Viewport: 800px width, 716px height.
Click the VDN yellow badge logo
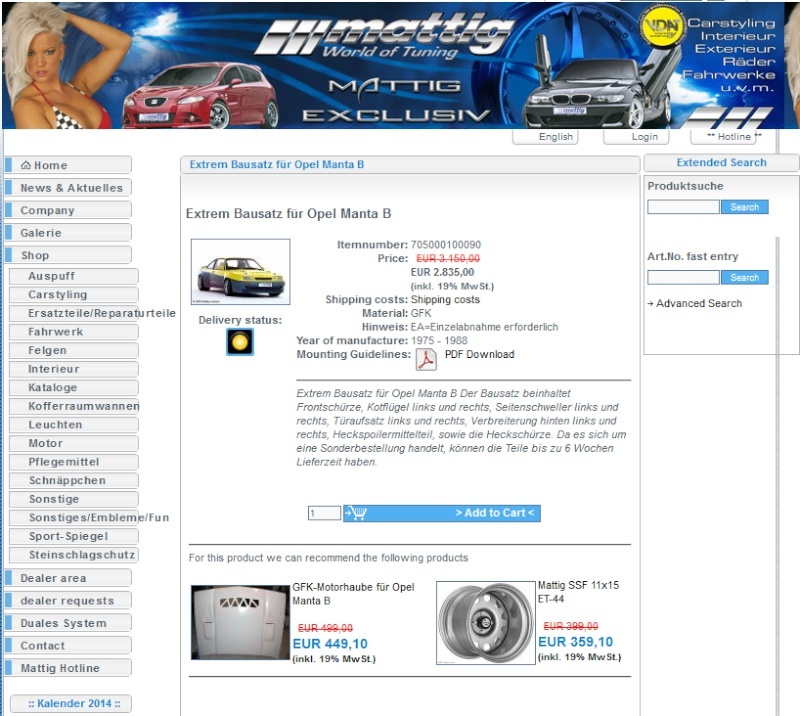pos(662,27)
